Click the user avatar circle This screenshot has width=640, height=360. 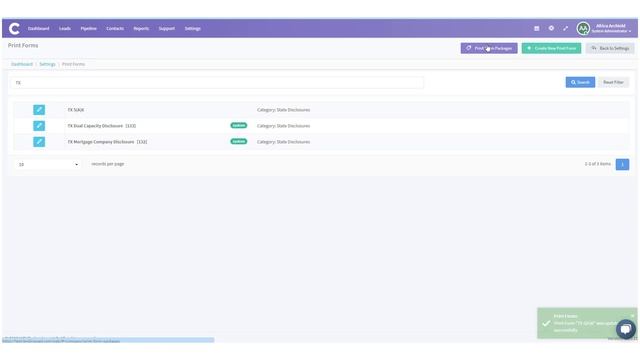pyautogui.click(x=583, y=29)
